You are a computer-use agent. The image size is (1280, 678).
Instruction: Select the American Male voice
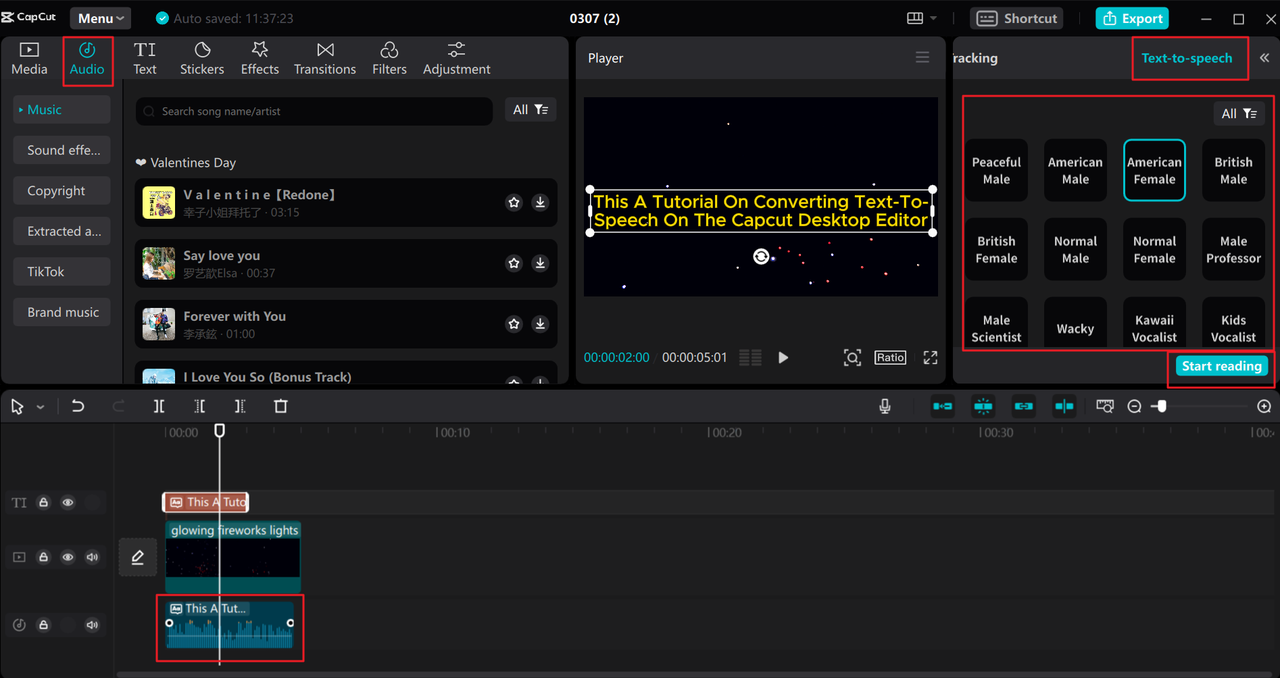(x=1075, y=170)
